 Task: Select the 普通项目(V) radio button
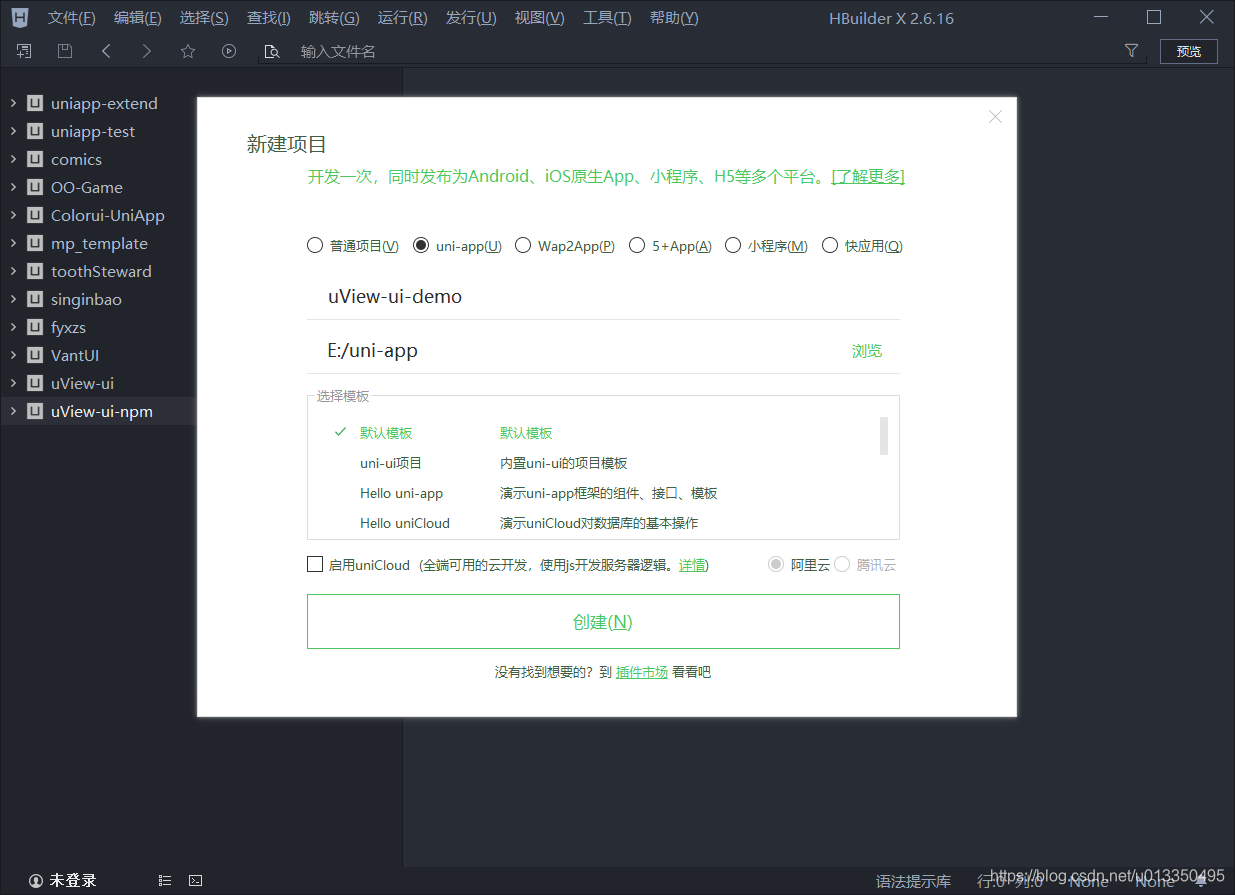pos(315,245)
